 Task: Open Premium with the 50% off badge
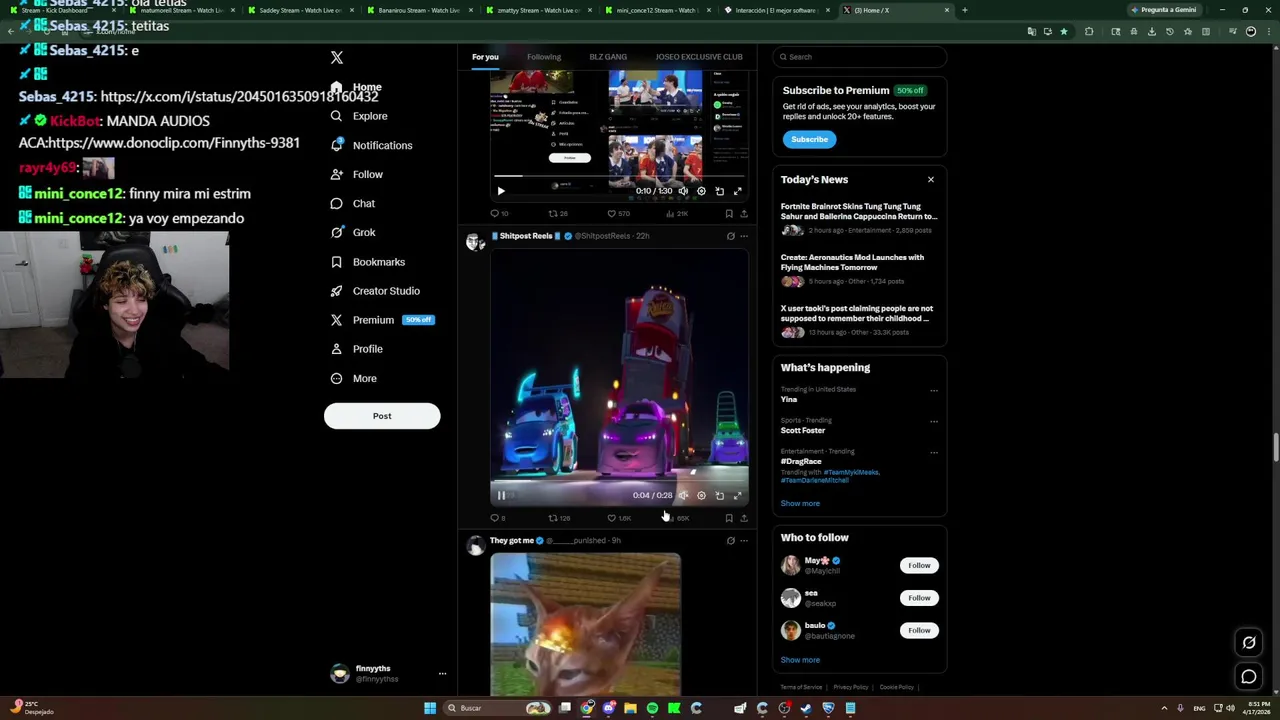[382, 320]
